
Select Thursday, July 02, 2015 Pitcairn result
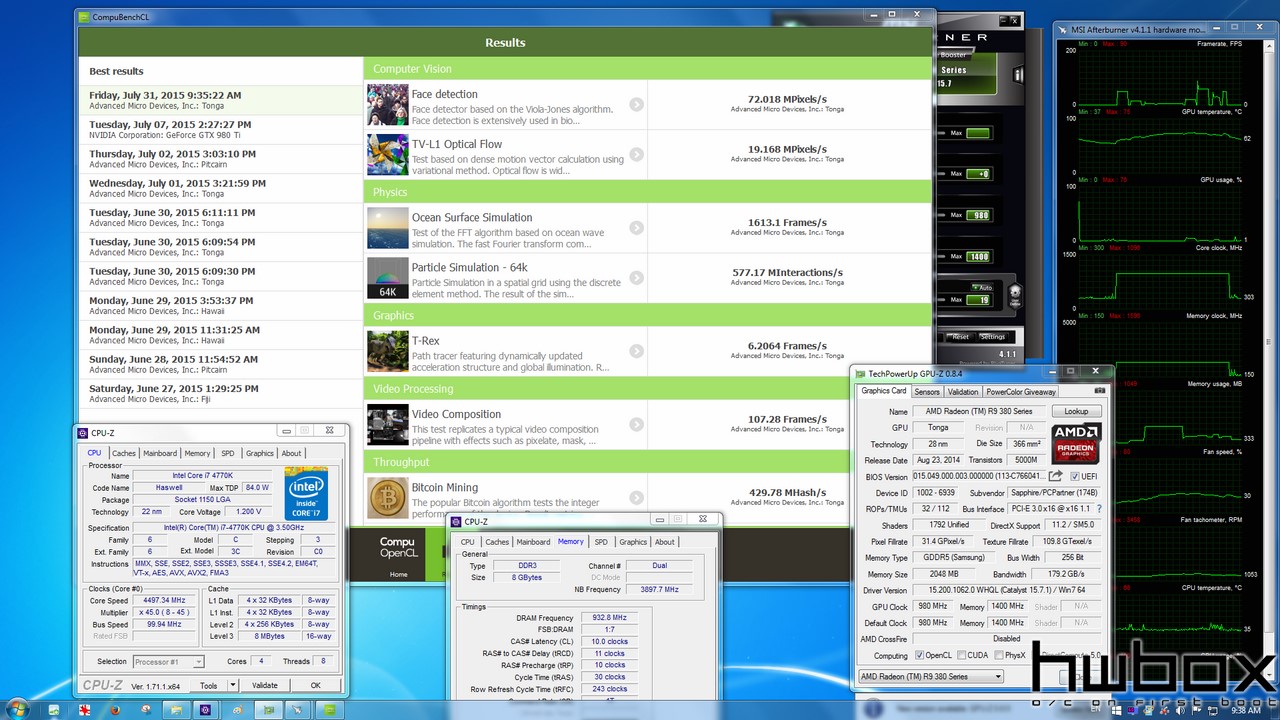221,159
